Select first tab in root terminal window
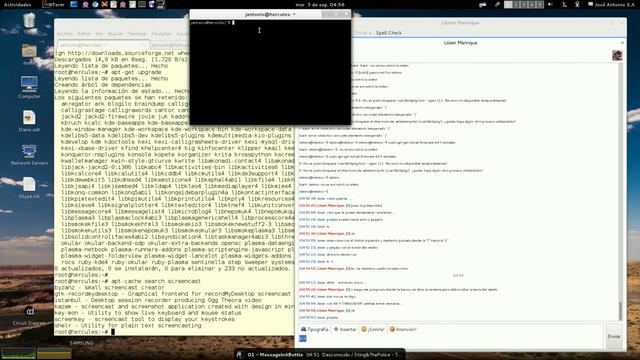Viewport: 640px width, 360px height. (102, 44)
